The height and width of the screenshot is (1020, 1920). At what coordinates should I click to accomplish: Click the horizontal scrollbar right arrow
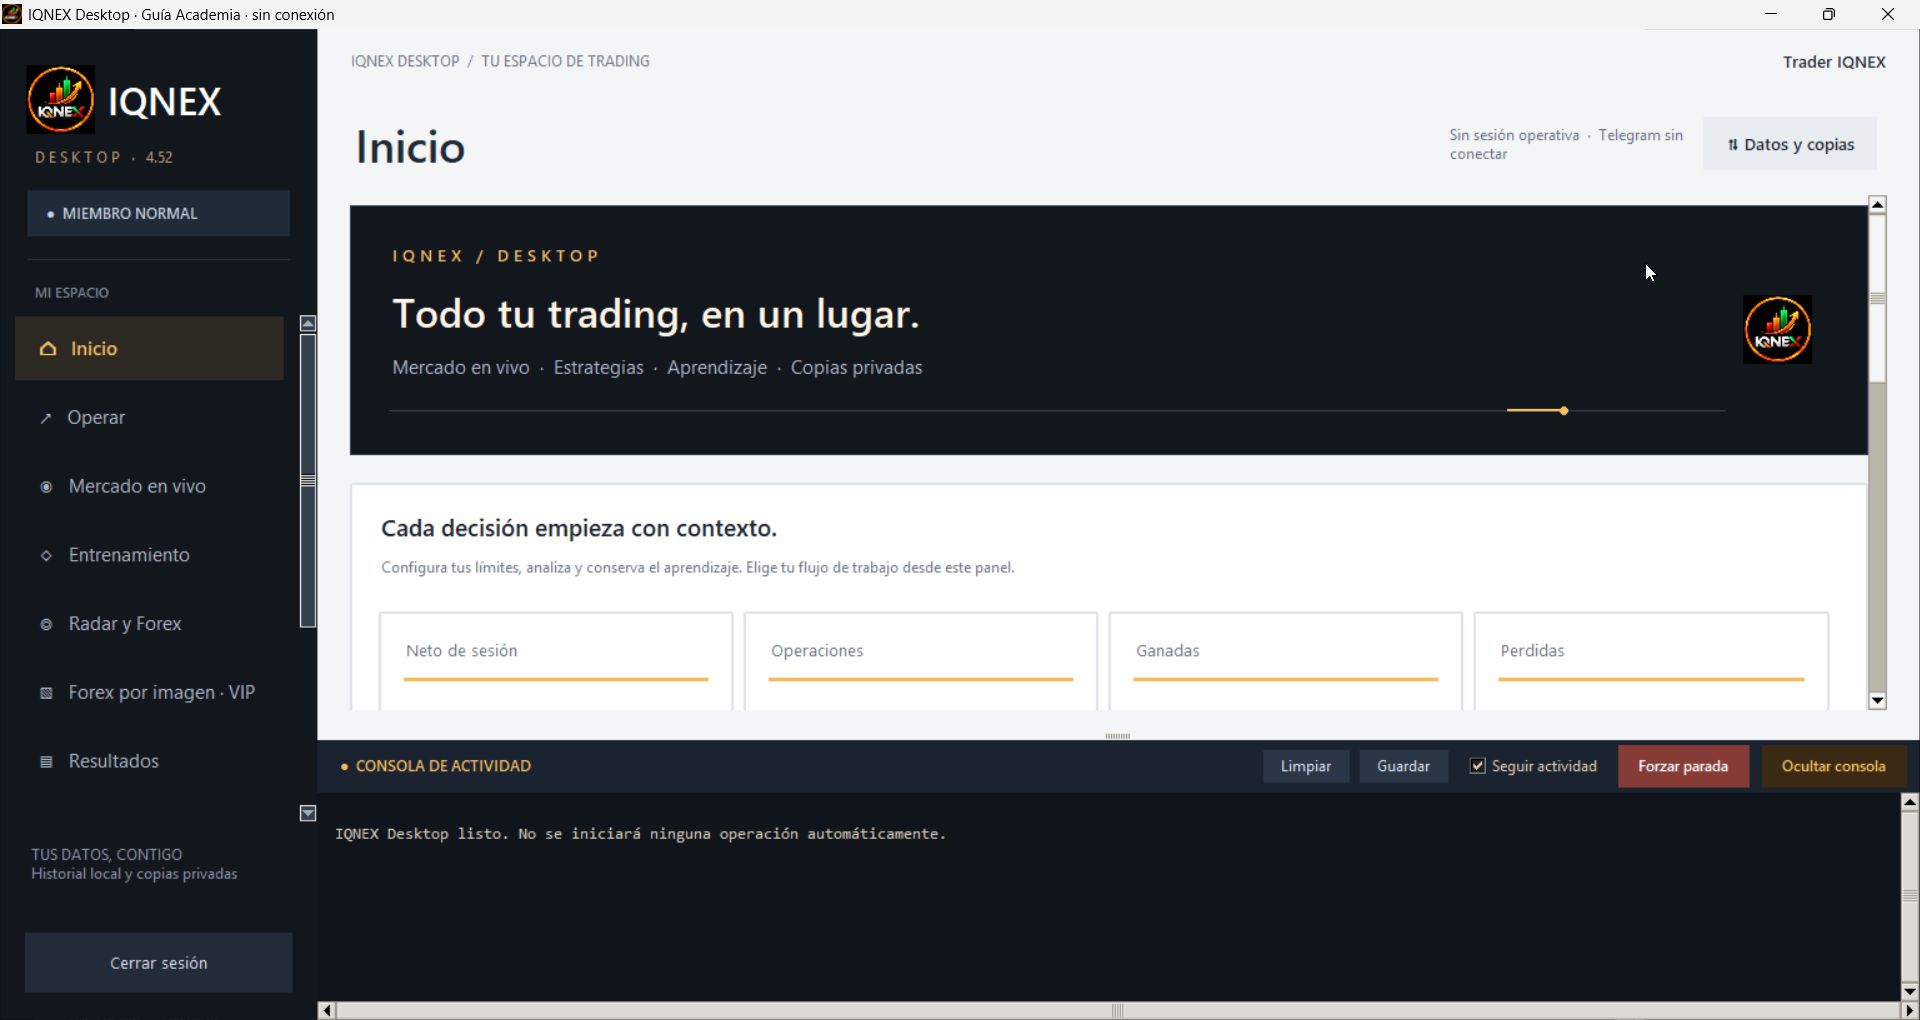(1909, 1011)
